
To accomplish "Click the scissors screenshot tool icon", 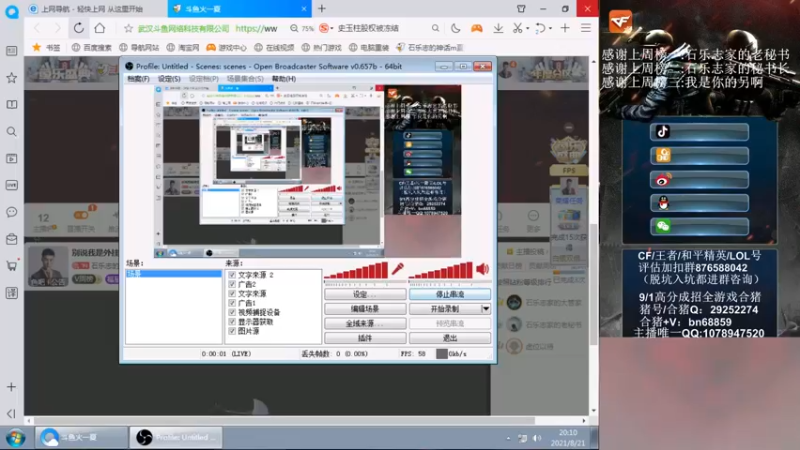I will point(517,29).
